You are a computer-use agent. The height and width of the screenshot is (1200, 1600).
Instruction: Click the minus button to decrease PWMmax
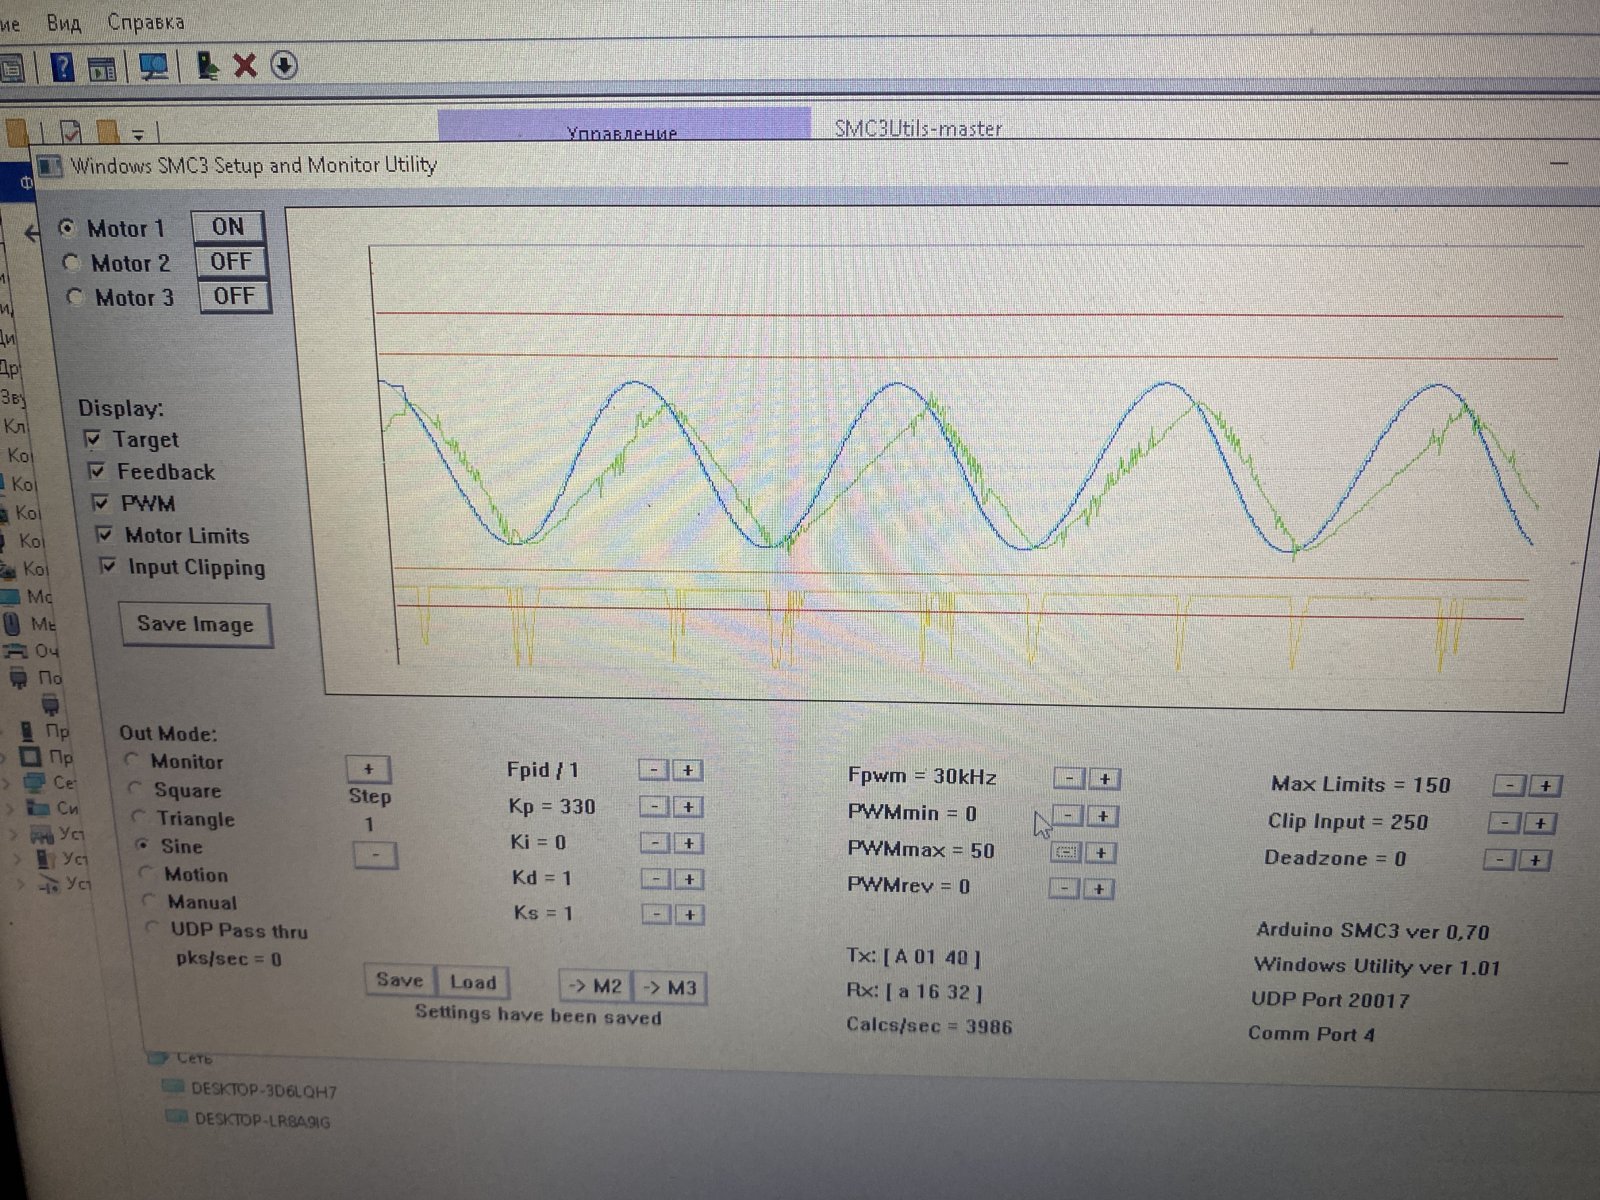point(1067,852)
